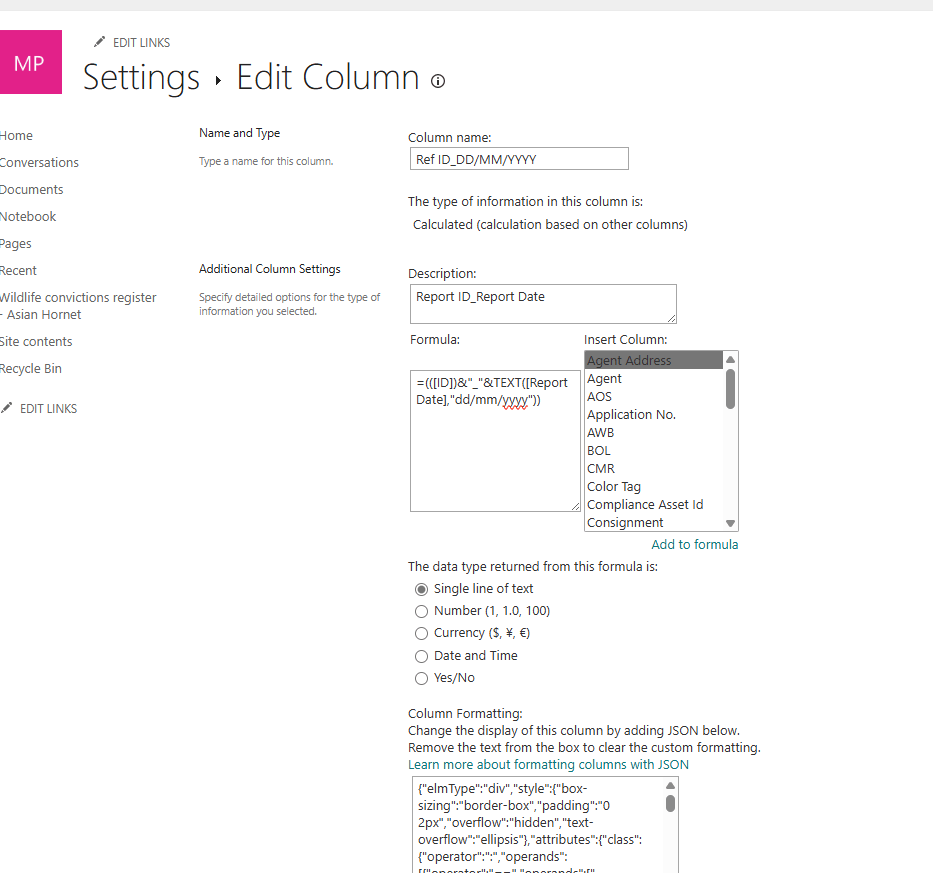Select Color Tag in Insert Column list

653,486
